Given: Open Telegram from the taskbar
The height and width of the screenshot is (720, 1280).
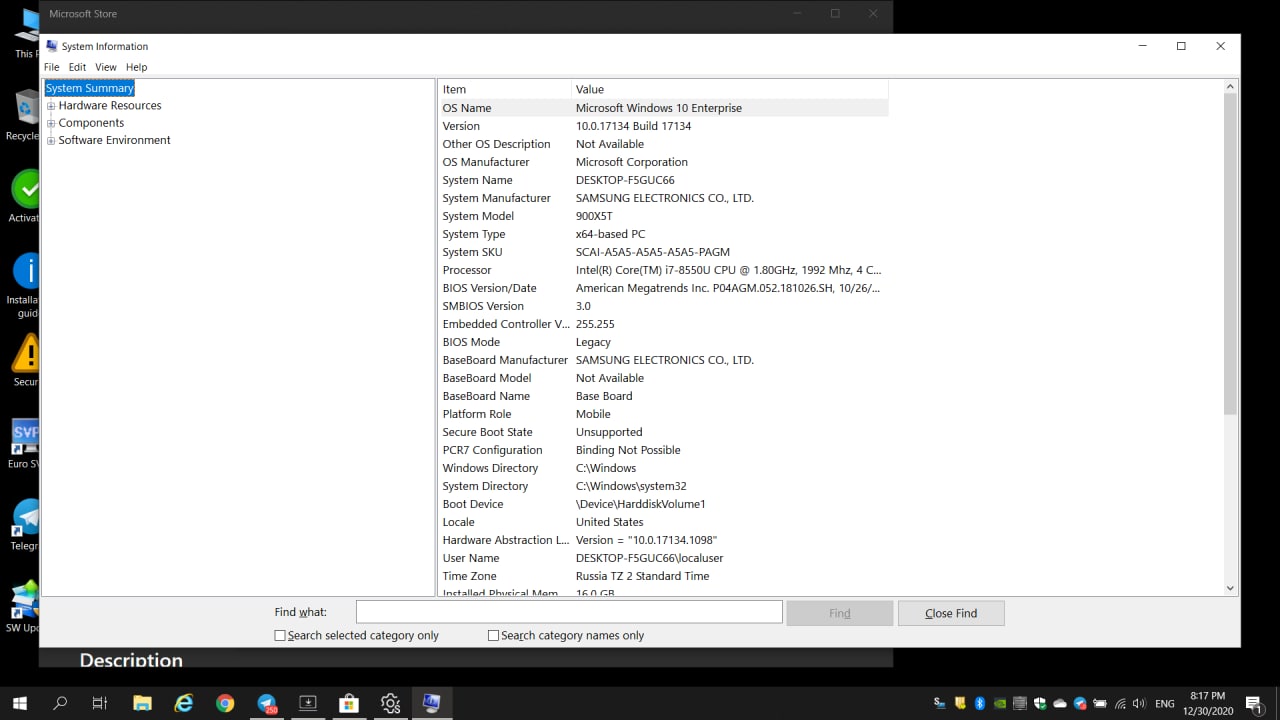Looking at the screenshot, I should click(267, 703).
